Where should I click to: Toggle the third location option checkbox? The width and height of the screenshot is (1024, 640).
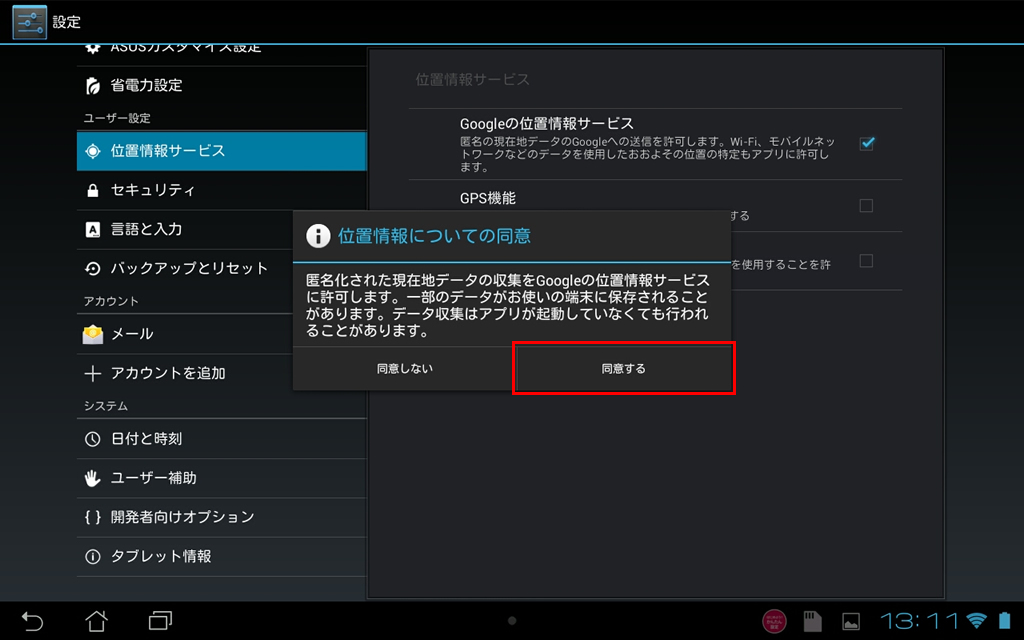point(866,261)
